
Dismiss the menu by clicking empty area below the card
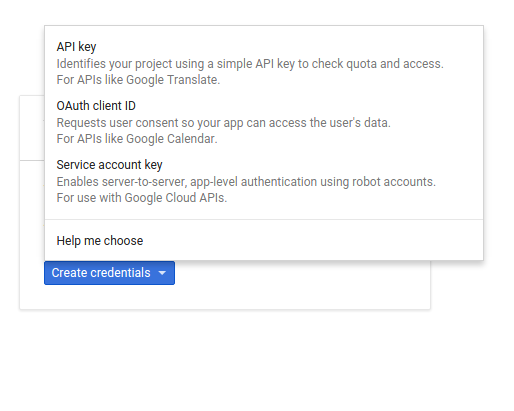(x=257, y=360)
